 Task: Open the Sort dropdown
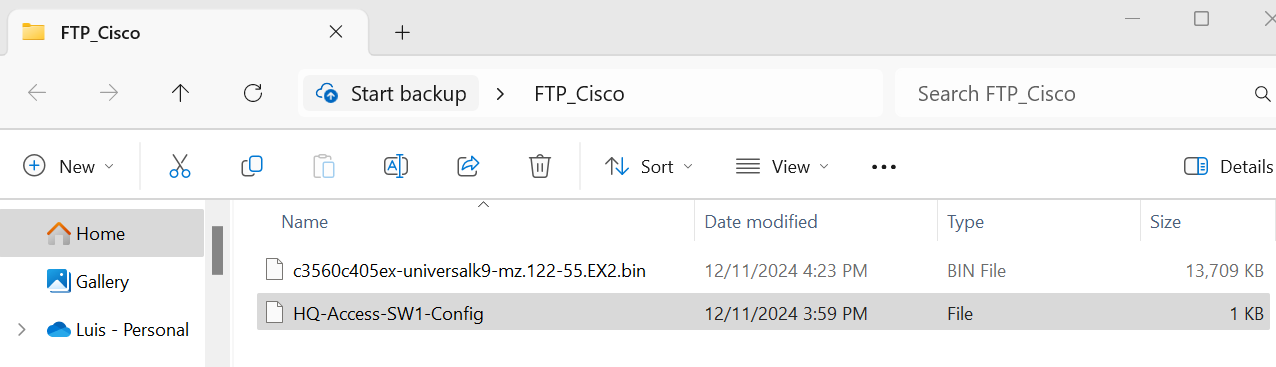click(x=649, y=166)
